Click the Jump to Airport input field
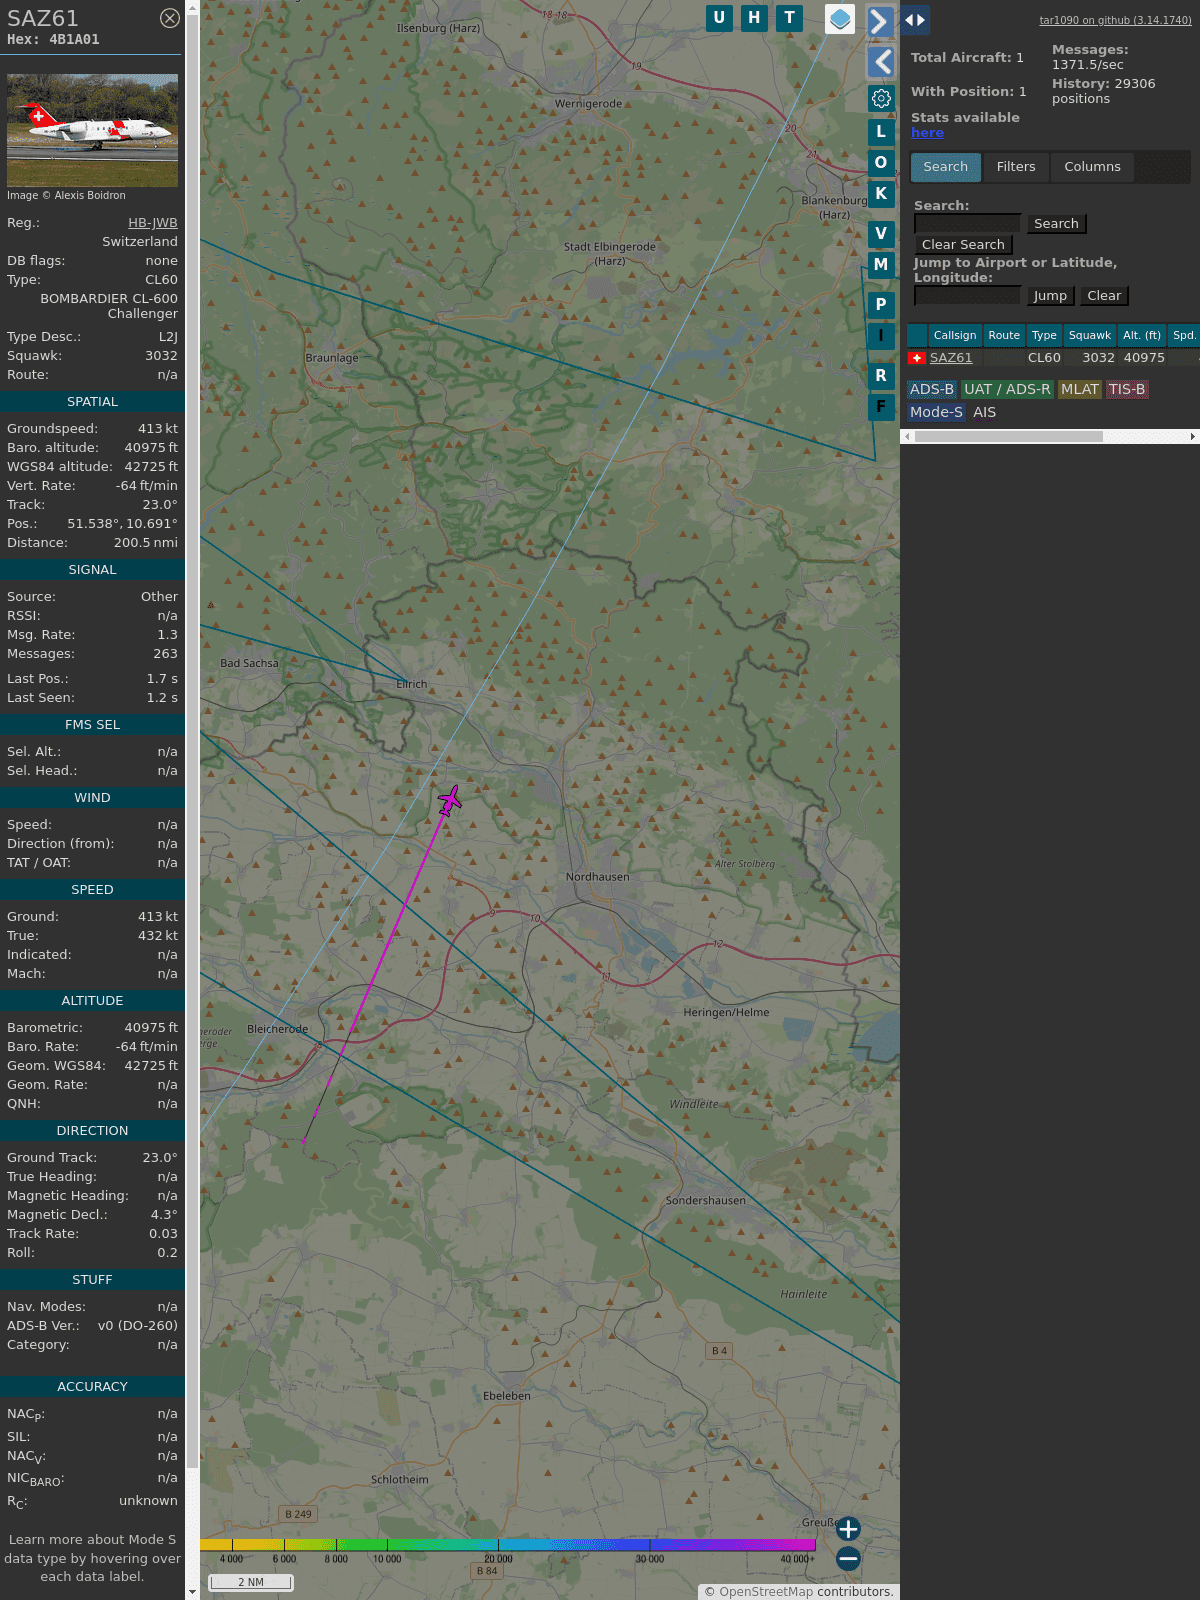 [967, 296]
